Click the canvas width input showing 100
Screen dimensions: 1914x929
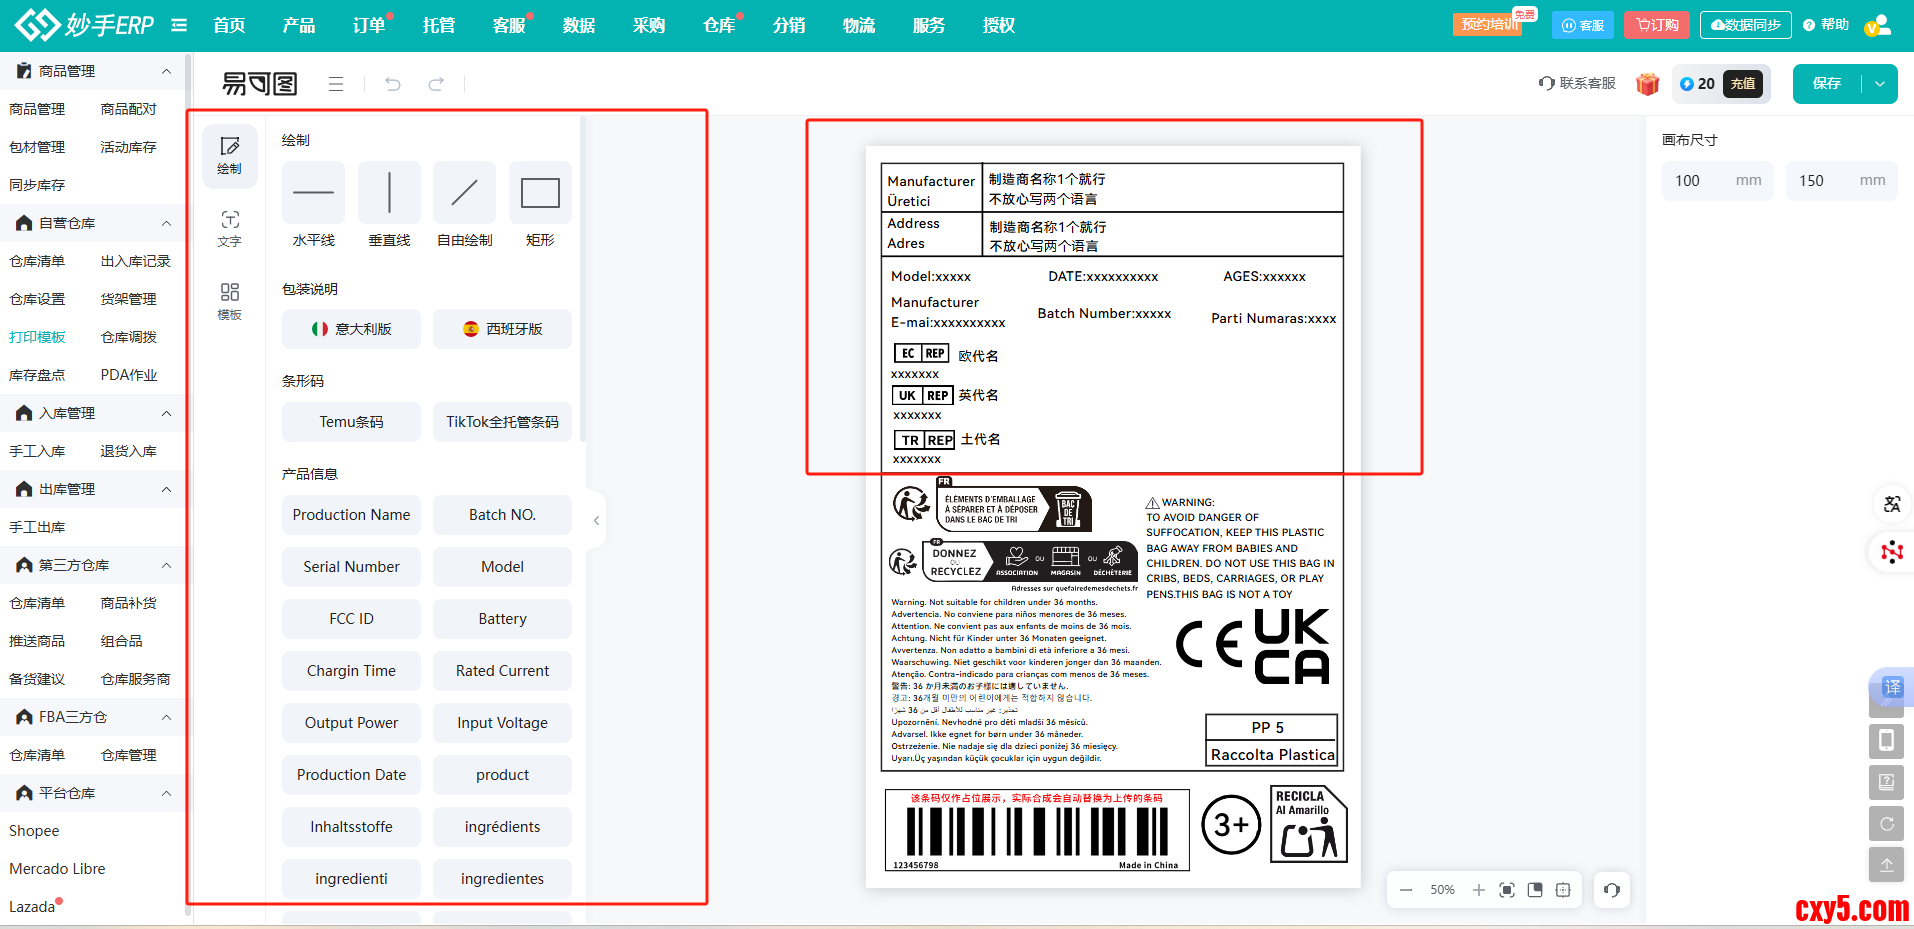(1700, 181)
